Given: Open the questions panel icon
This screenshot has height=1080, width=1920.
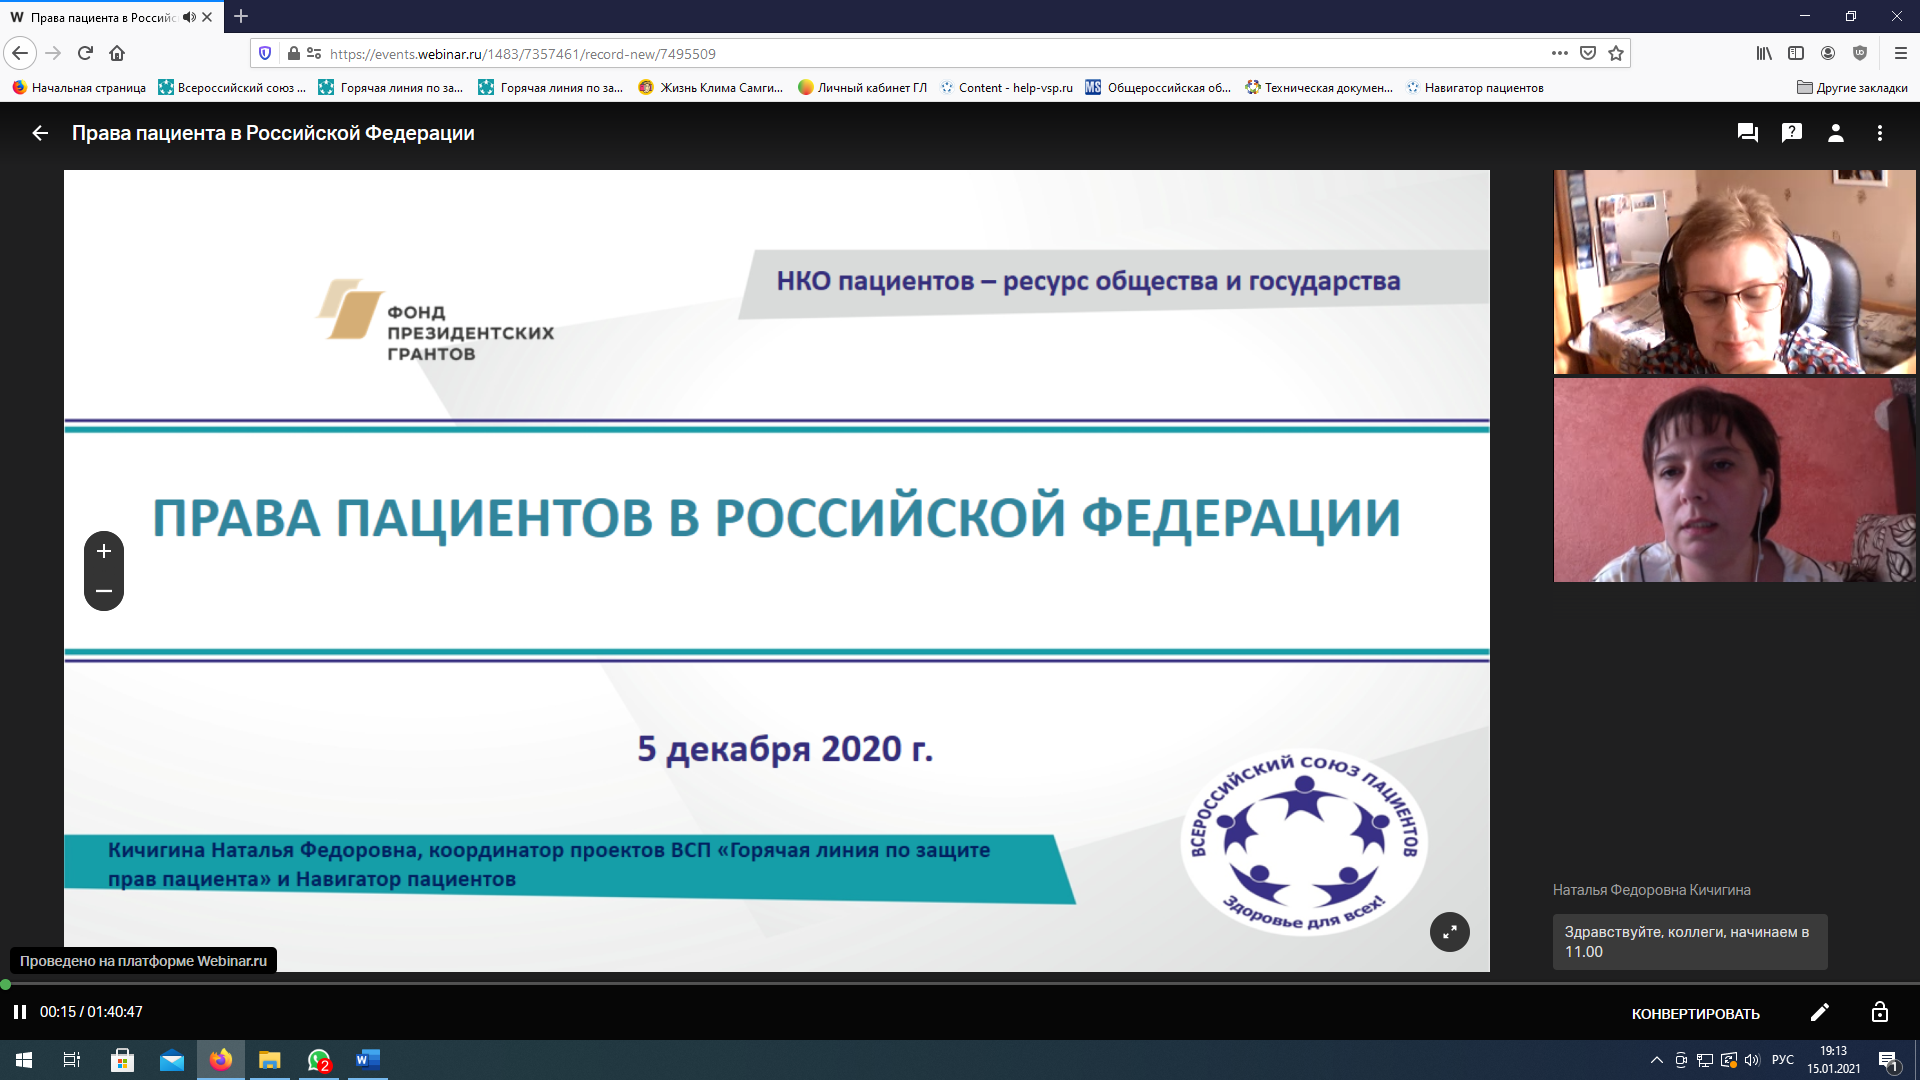Looking at the screenshot, I should (1791, 133).
